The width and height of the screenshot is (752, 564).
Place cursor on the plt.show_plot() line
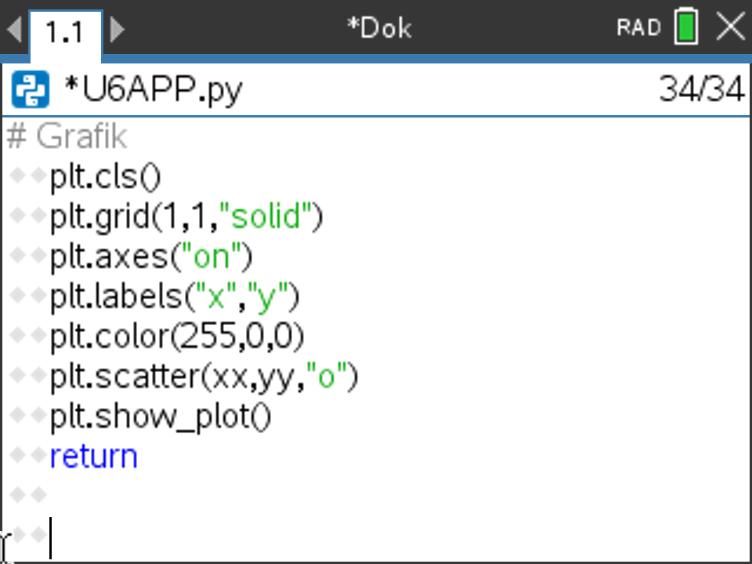click(x=160, y=416)
